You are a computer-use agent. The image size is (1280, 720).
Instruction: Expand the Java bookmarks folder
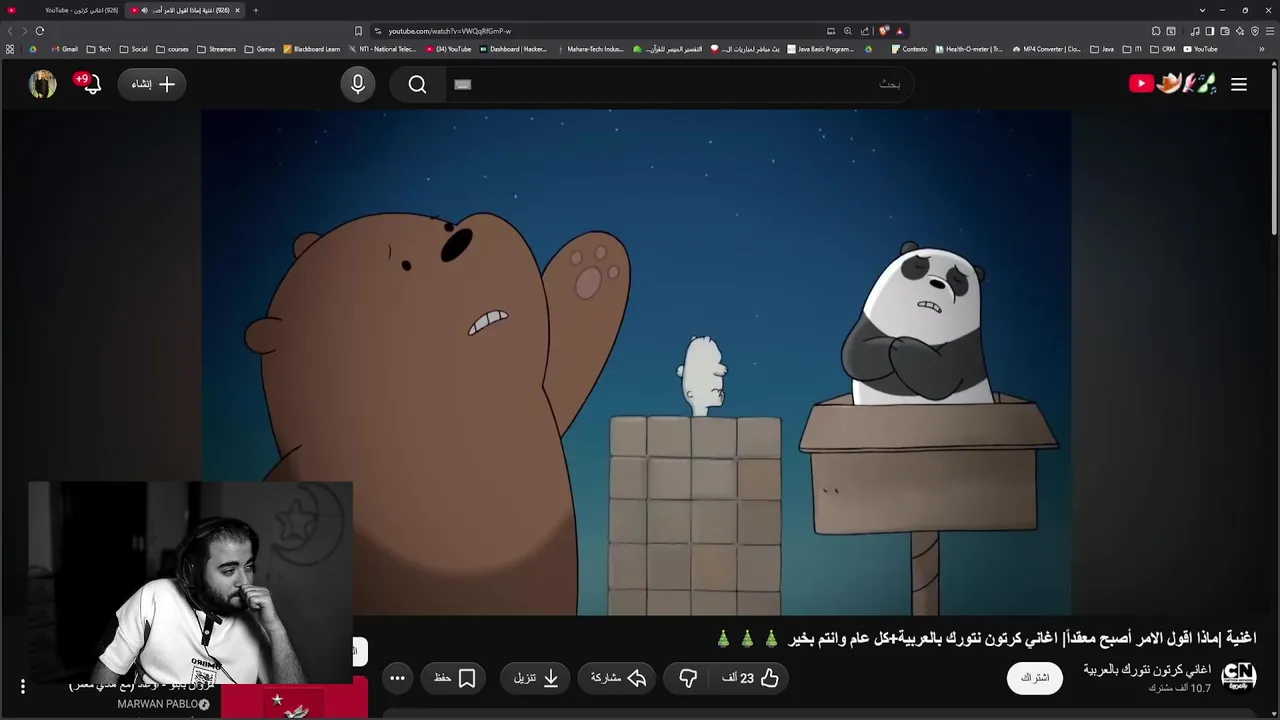(1102, 49)
